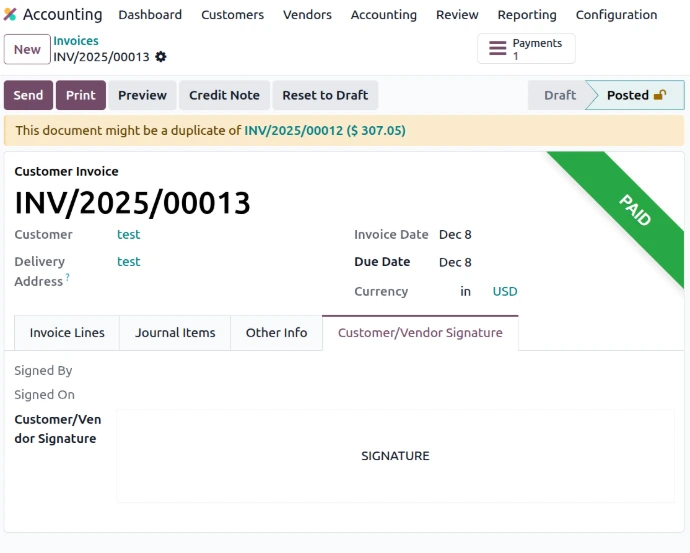690x553 pixels.
Task: Click the lock icon on Posted status
Action: (660, 96)
